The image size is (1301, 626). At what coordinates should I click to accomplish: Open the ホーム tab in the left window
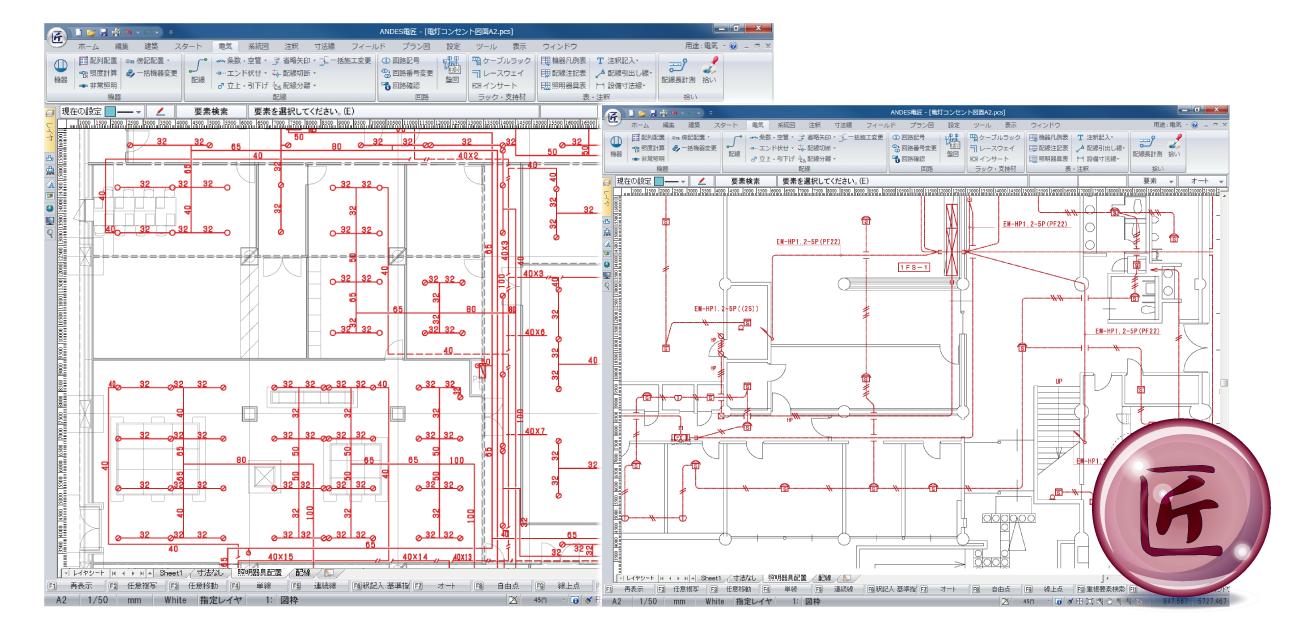(x=88, y=46)
